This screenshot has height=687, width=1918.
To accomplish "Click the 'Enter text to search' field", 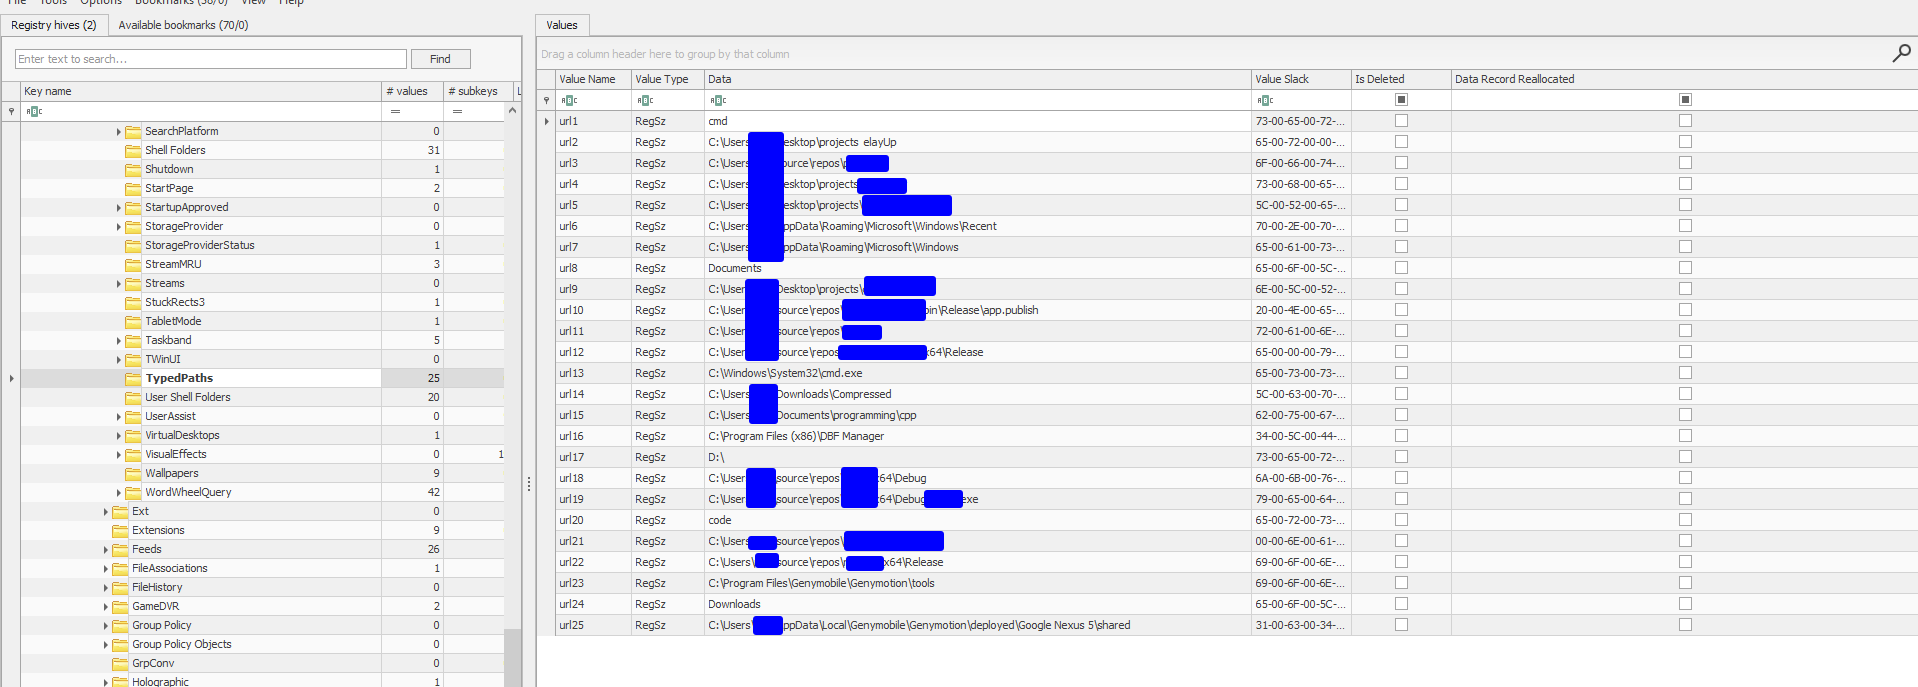I will [210, 59].
